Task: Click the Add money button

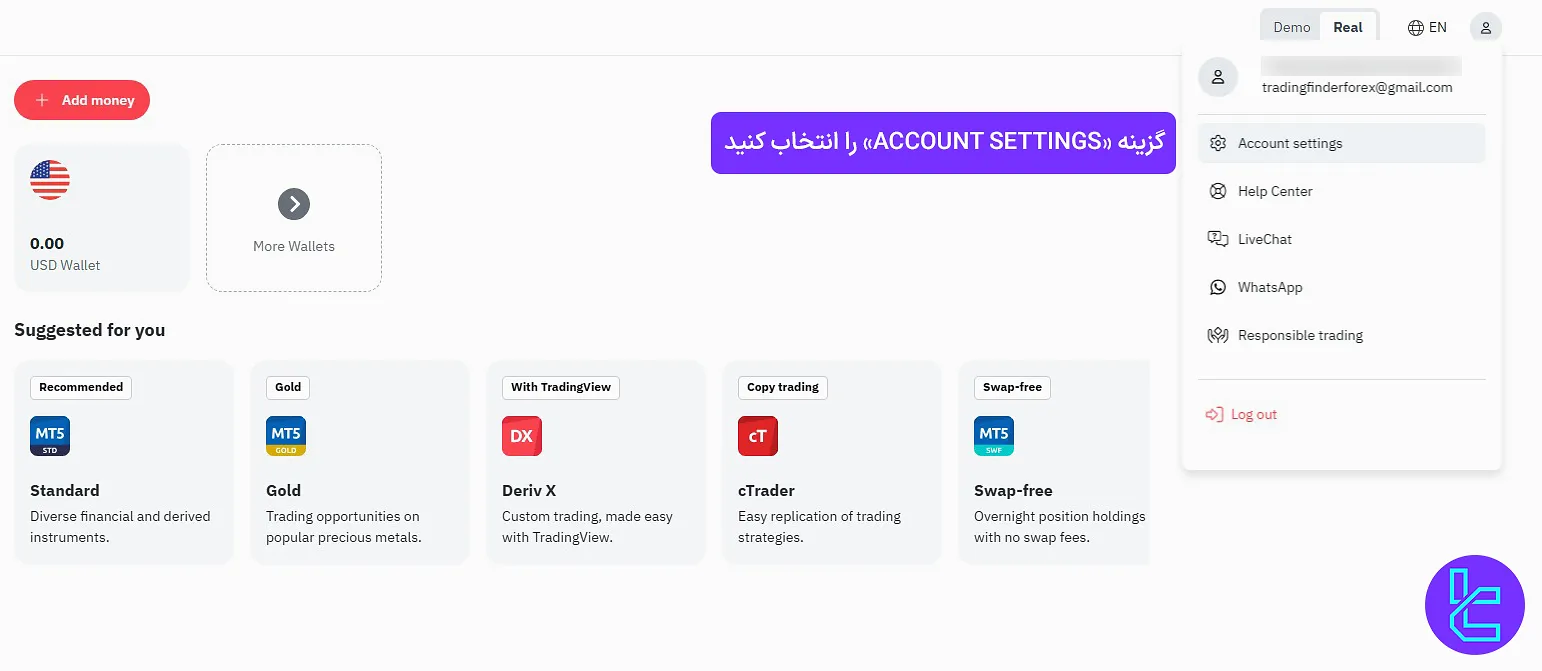Action: [81, 100]
